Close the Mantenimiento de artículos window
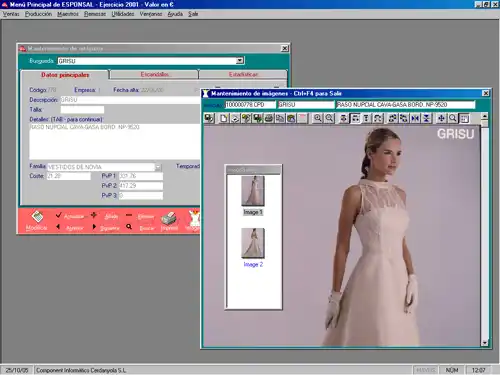 (x=285, y=48)
